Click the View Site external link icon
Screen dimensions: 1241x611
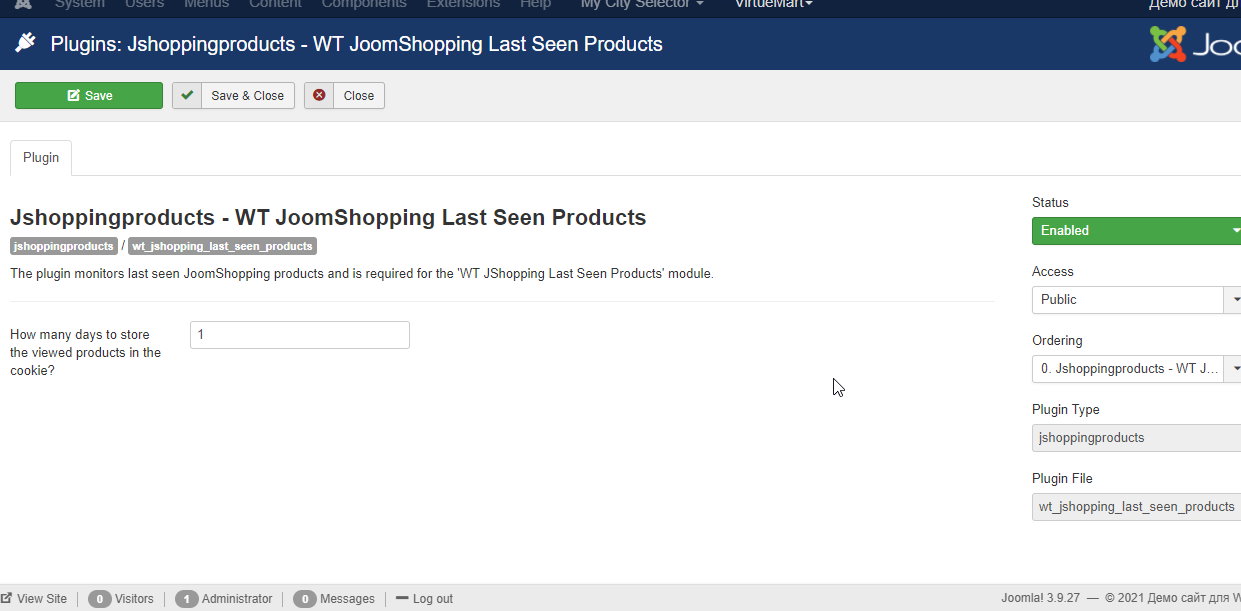pos(7,599)
